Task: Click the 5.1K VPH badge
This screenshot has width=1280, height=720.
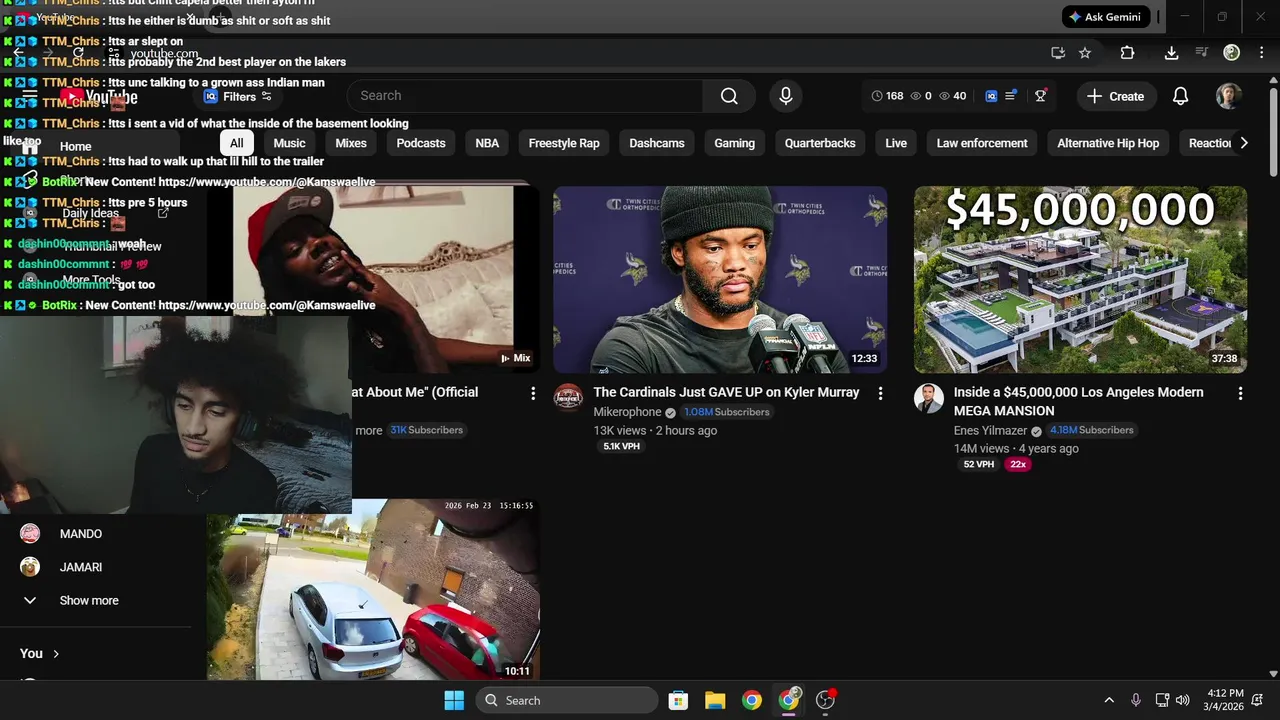Action: [621, 447]
